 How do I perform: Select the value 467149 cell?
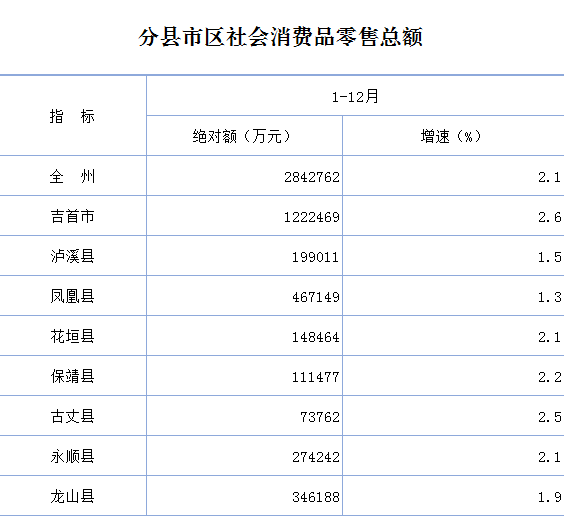[244, 296]
